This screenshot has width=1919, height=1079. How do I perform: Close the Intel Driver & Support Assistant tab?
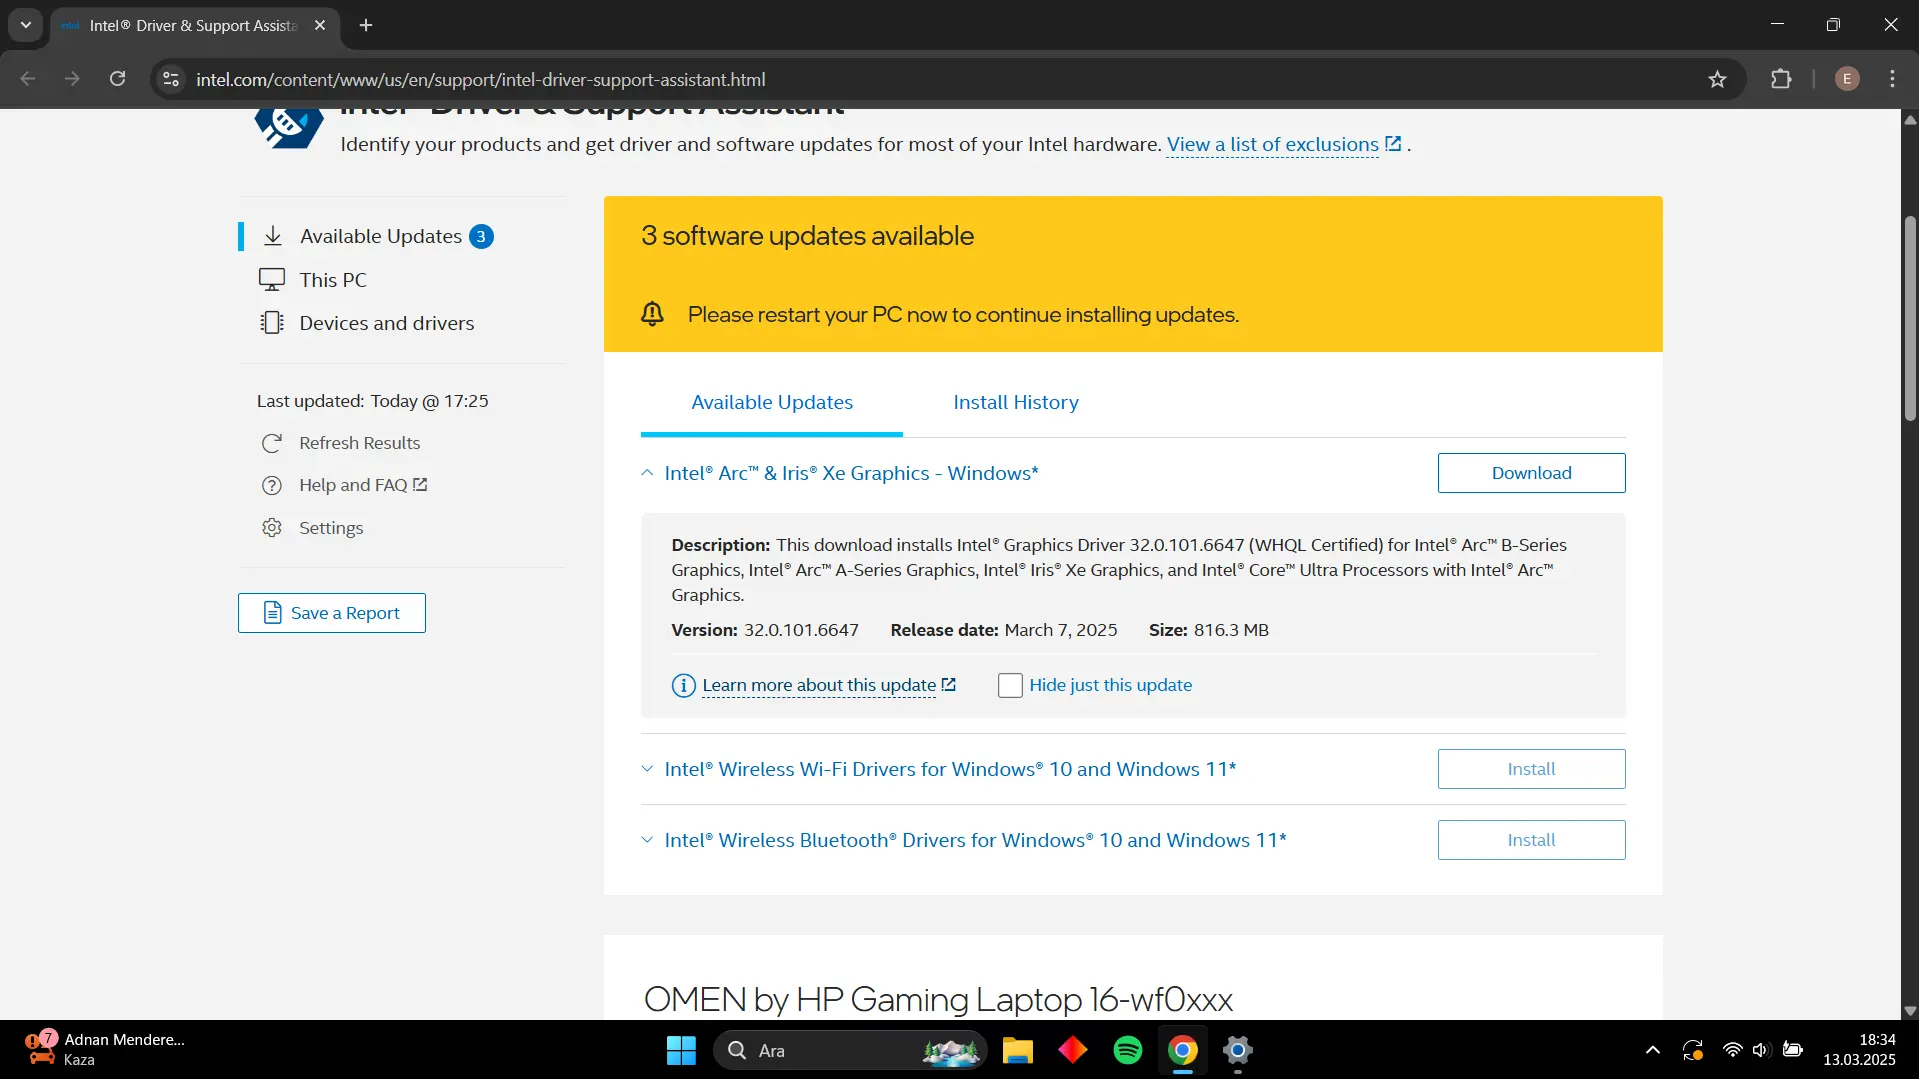click(x=320, y=25)
